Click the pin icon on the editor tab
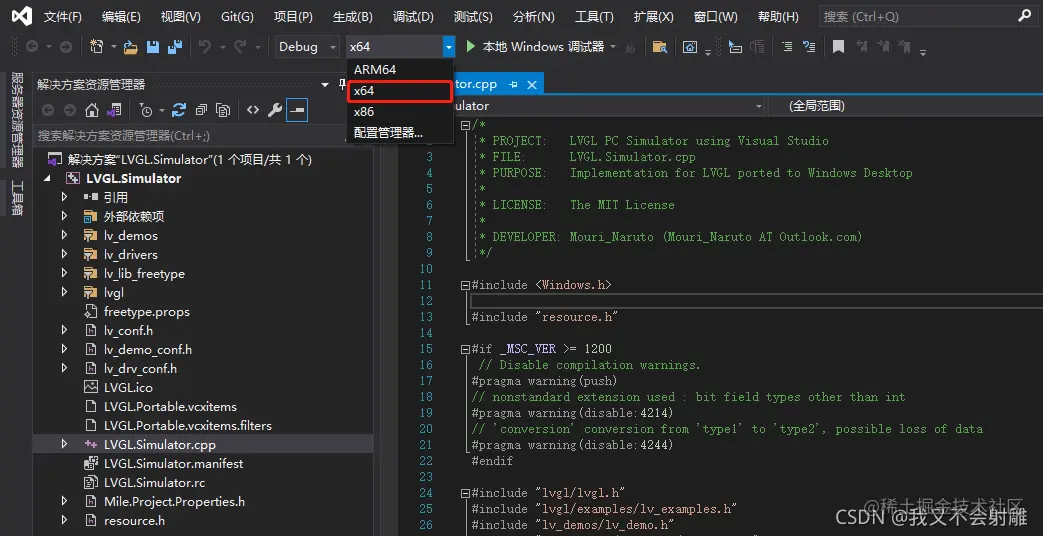Screen dimensions: 1043x536 [x=513, y=84]
